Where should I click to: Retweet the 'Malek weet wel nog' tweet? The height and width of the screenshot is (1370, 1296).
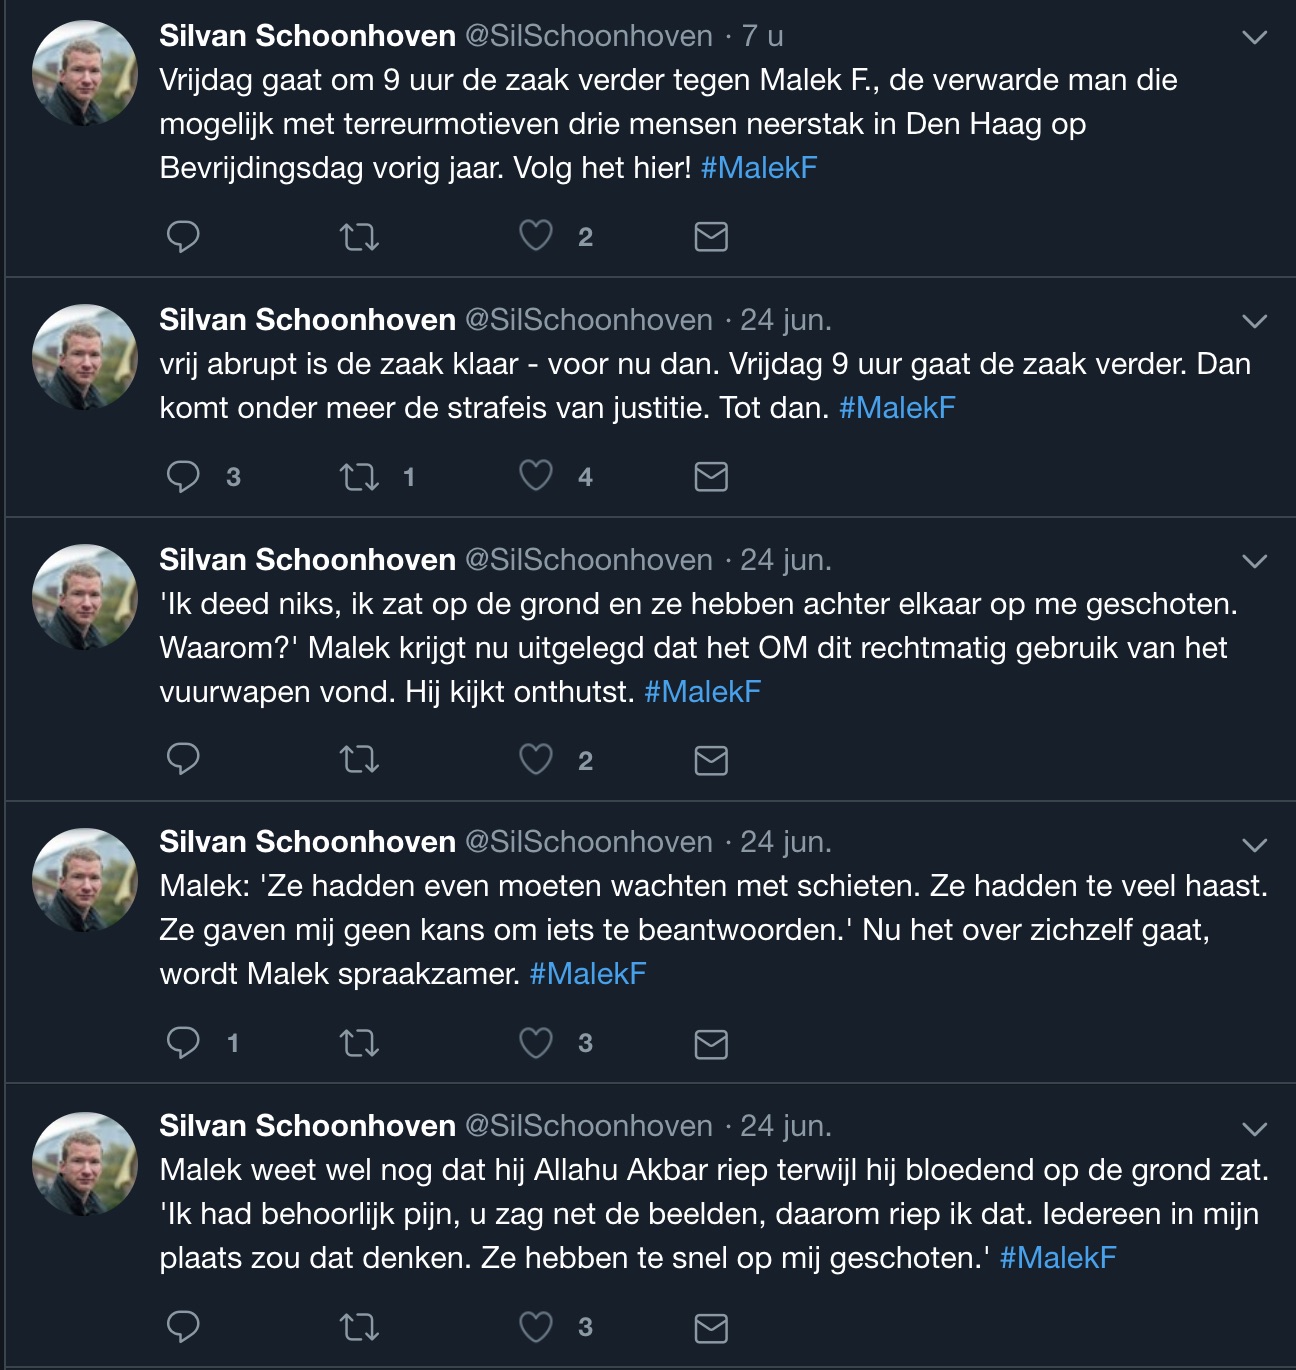pos(359,1328)
